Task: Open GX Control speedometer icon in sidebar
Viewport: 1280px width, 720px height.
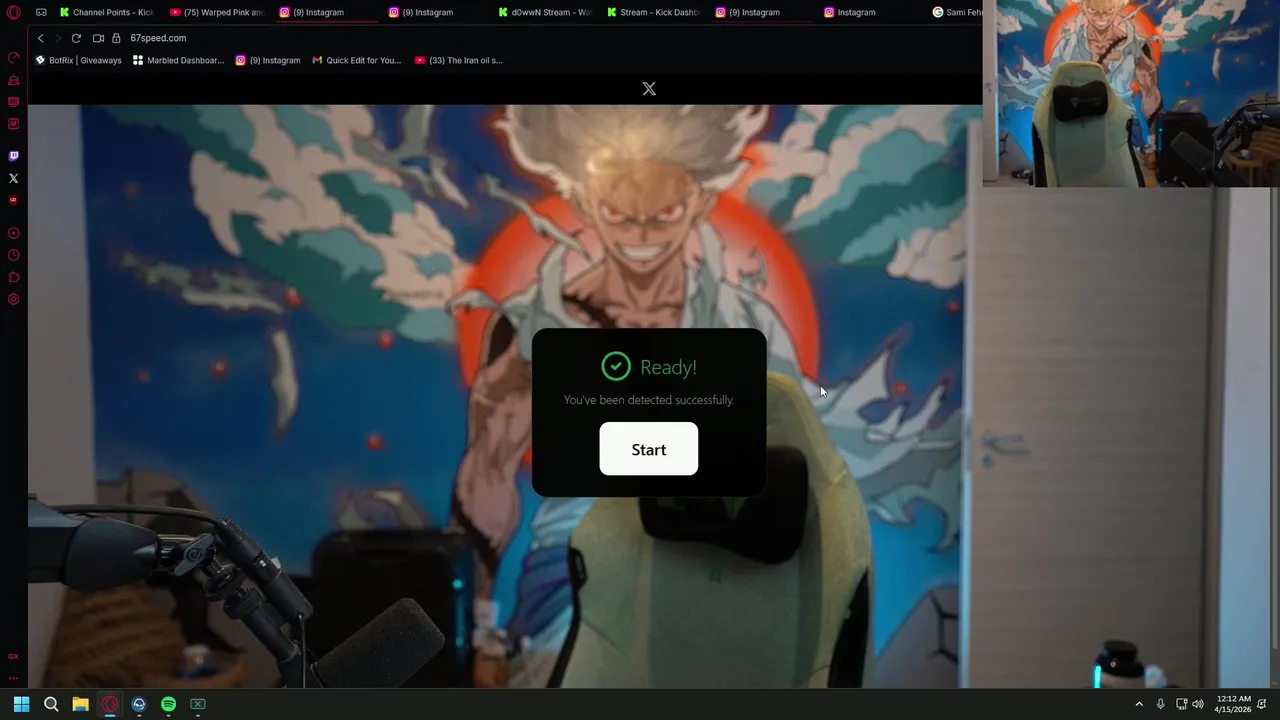Action: pyautogui.click(x=14, y=57)
